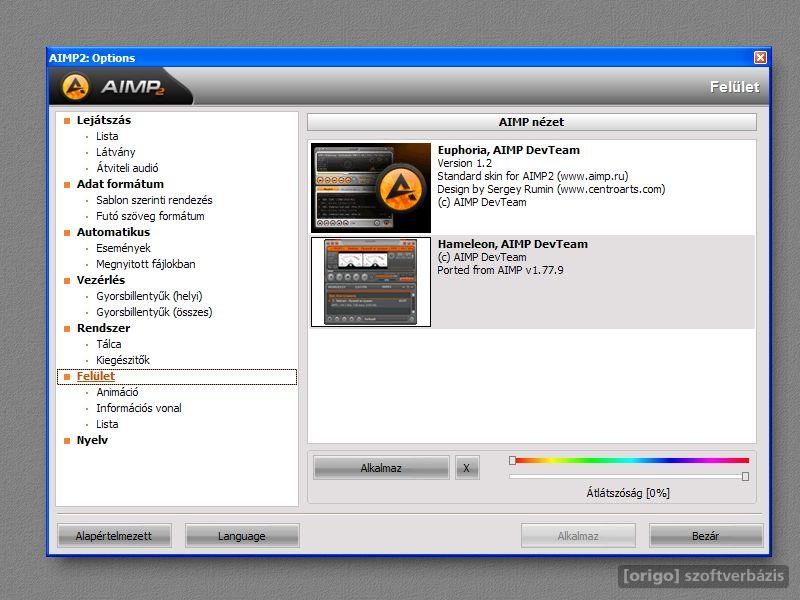Image resolution: width=800 pixels, height=600 pixels.
Task: Select Gyorsbillentyűk (összes)
Action: [x=154, y=312]
